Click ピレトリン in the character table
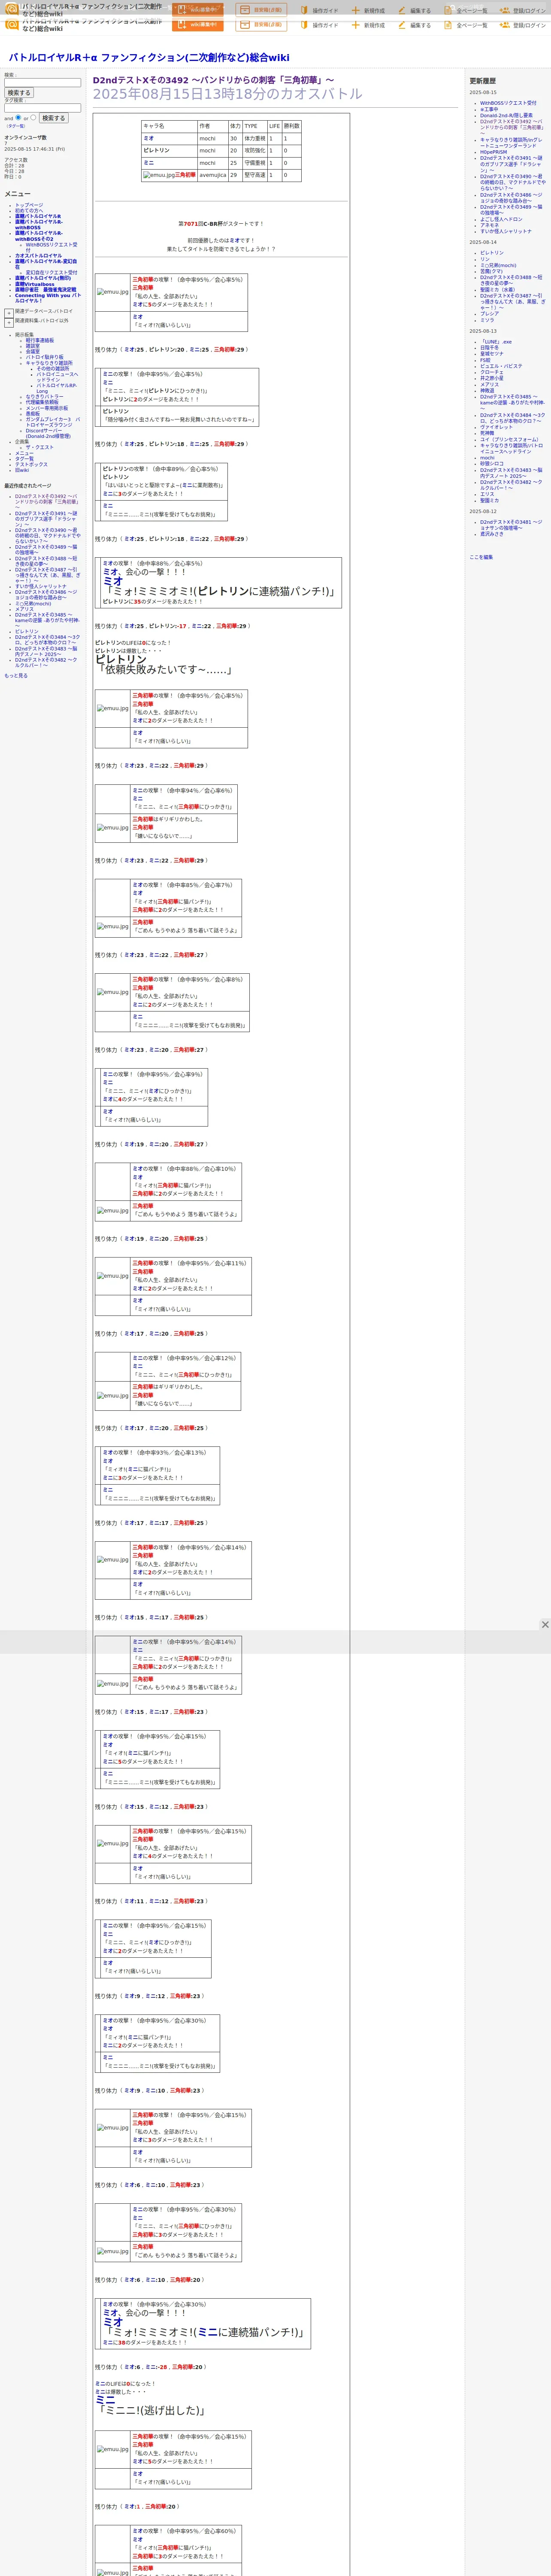Screen dimensions: 551x2576 coord(156,151)
